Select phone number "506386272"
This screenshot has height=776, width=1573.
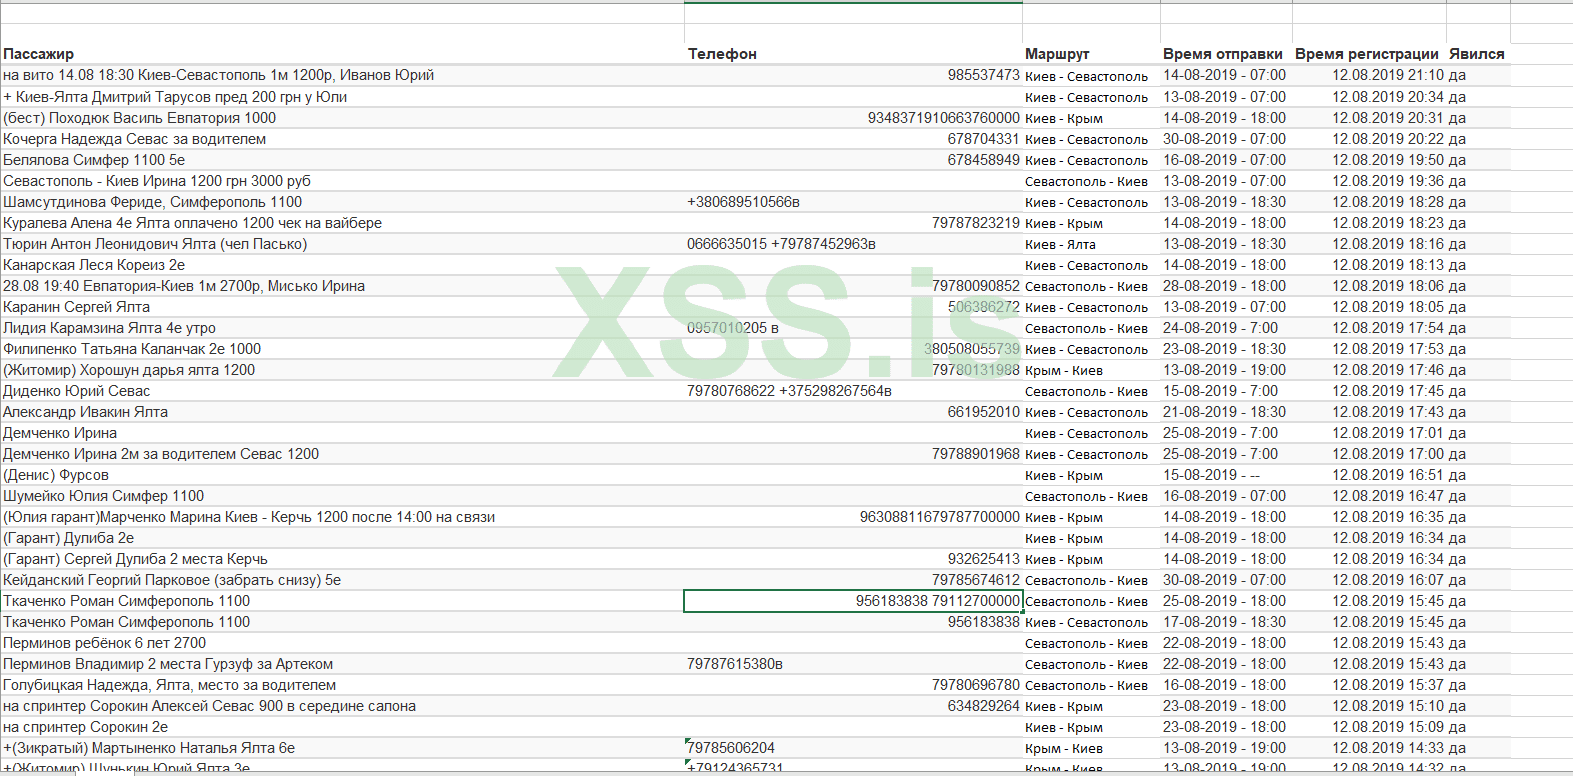(984, 307)
